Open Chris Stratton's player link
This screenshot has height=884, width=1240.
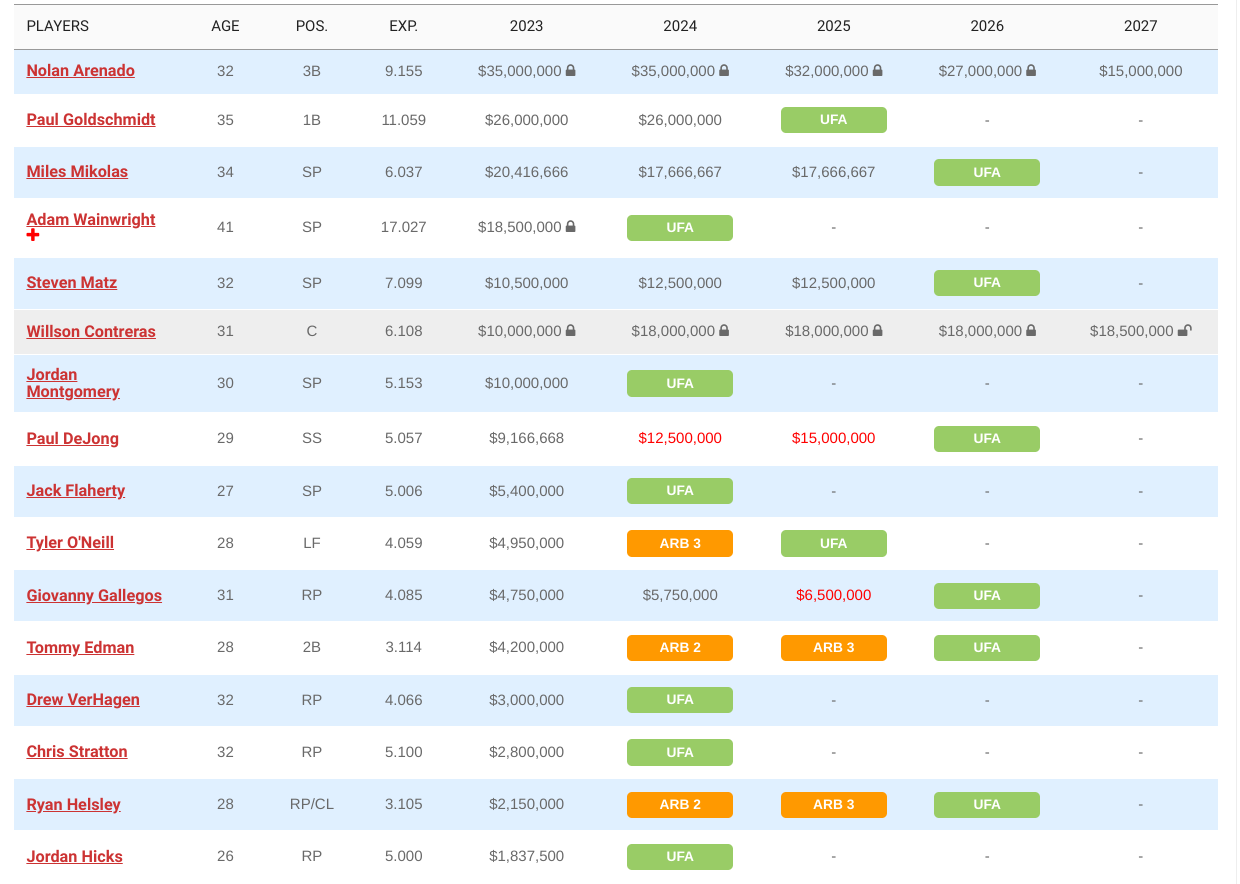point(77,752)
